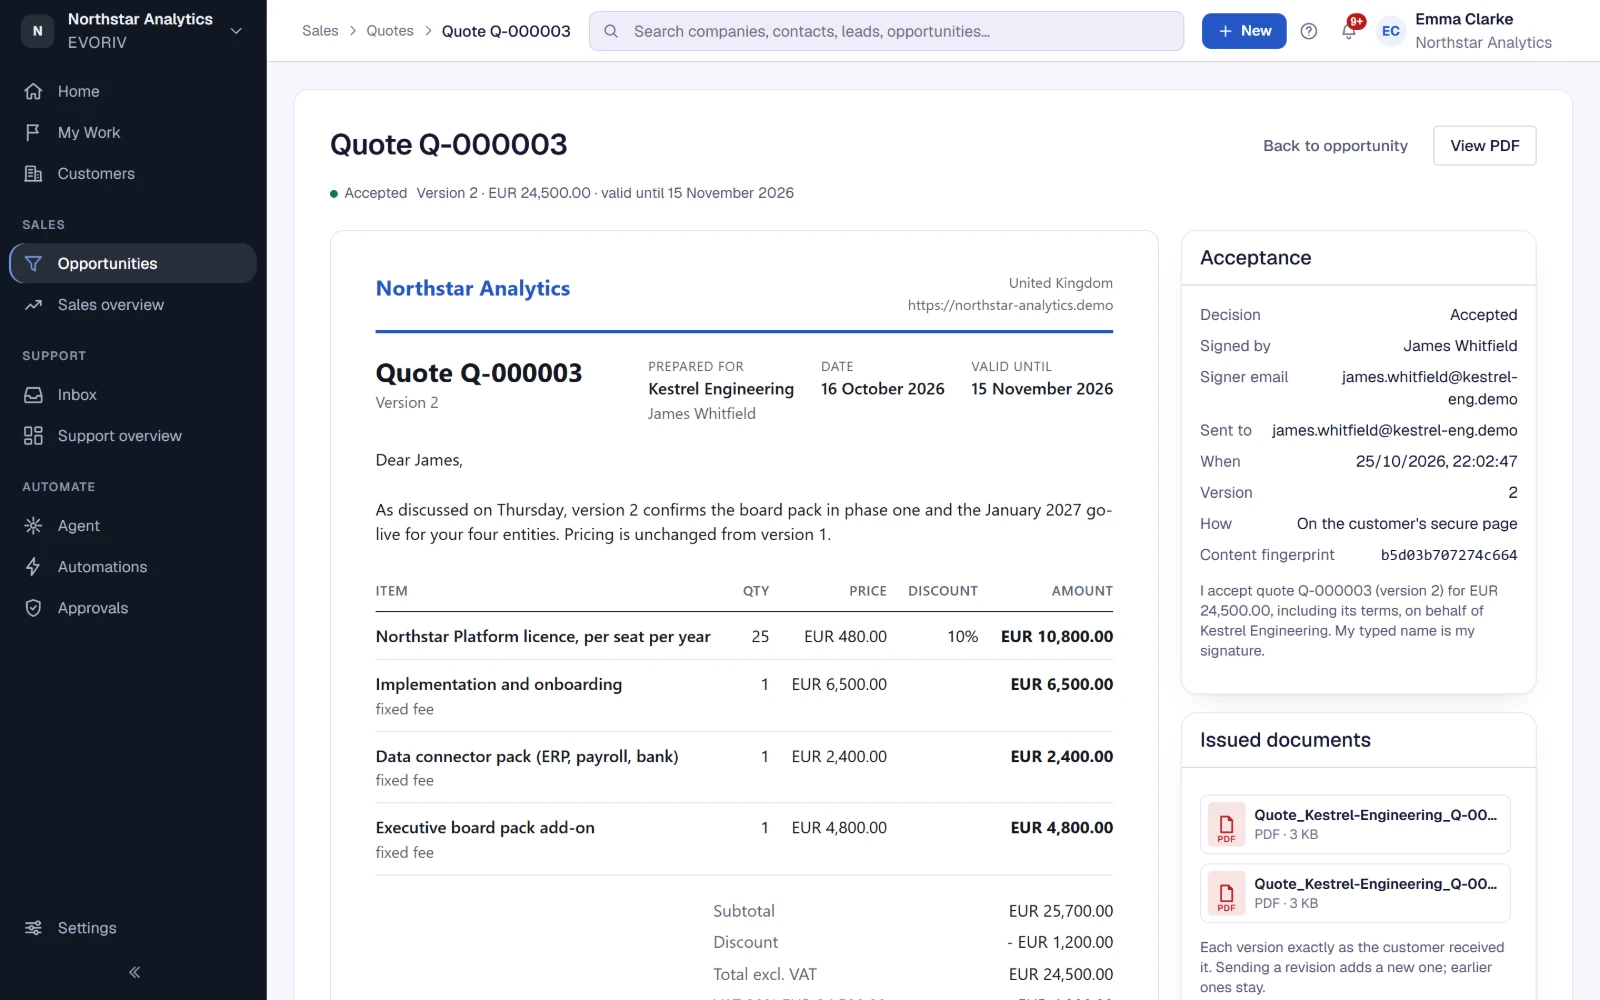The height and width of the screenshot is (1000, 1600).
Task: Click the Quotes breadcrumb link
Action: 390,31
